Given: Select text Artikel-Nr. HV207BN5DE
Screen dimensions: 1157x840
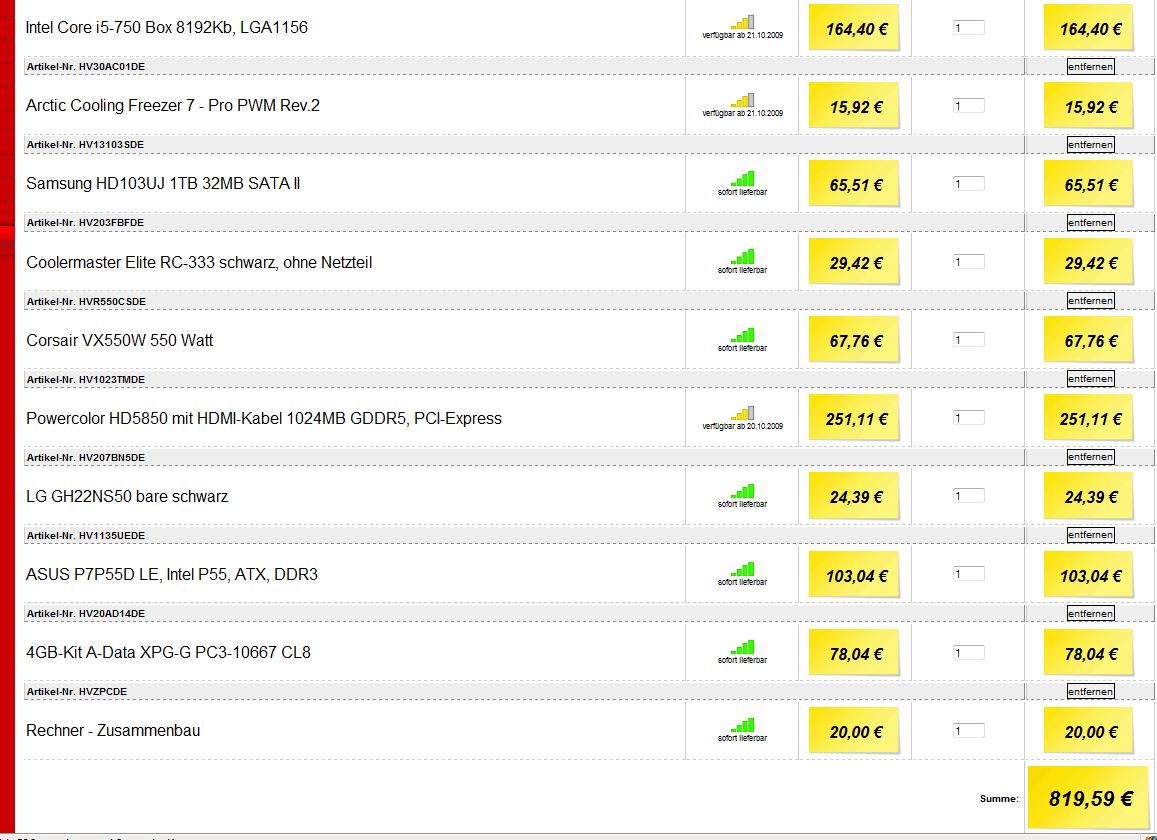Looking at the screenshot, I should [x=86, y=458].
